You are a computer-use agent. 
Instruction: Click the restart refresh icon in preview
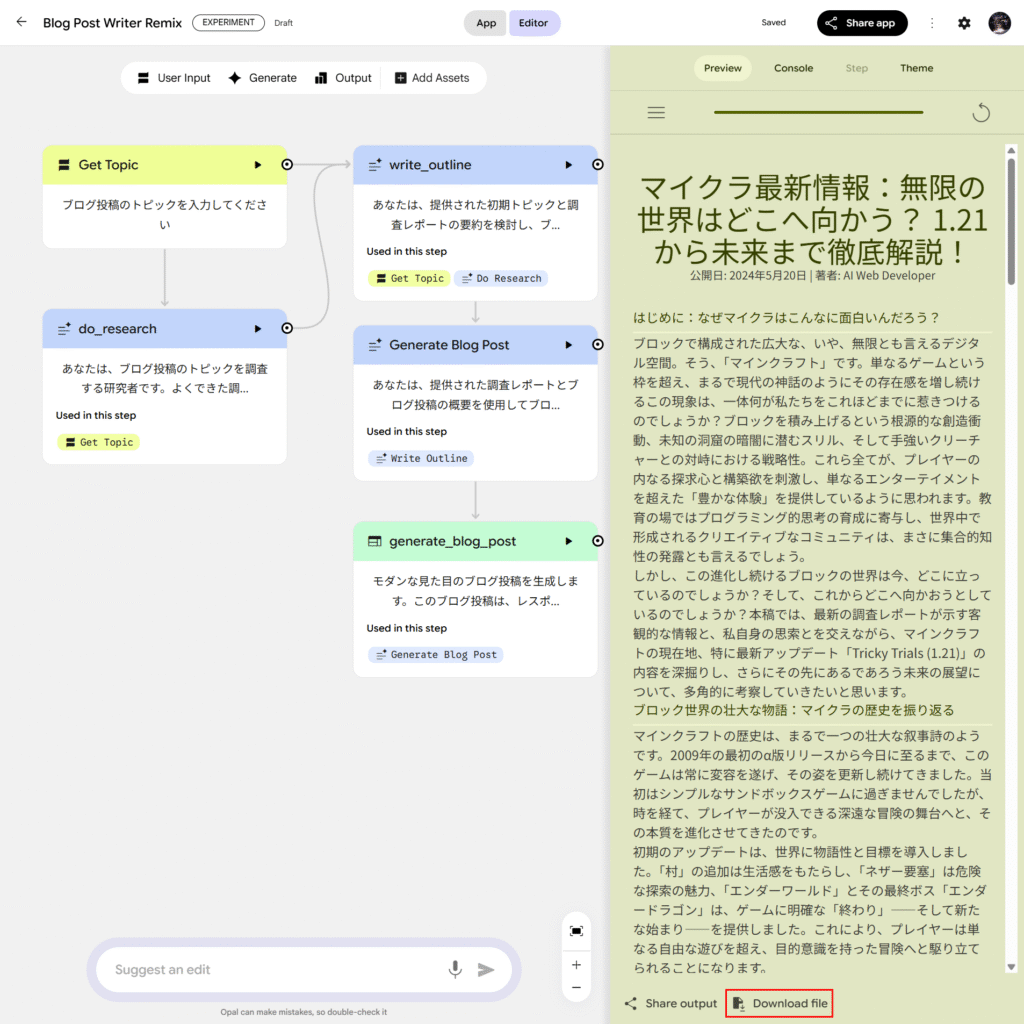(981, 113)
